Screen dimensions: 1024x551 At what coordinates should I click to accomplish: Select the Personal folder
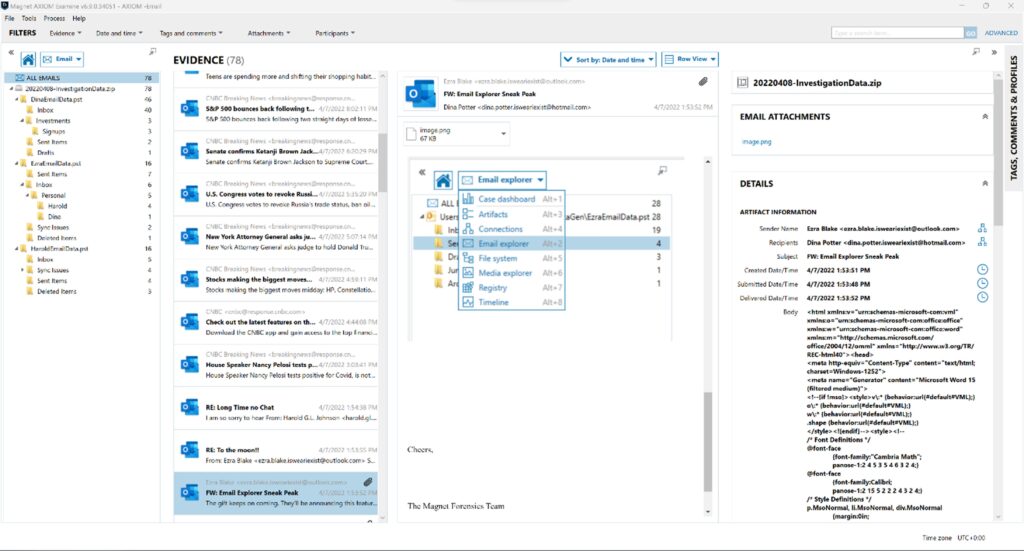click(x=54, y=195)
